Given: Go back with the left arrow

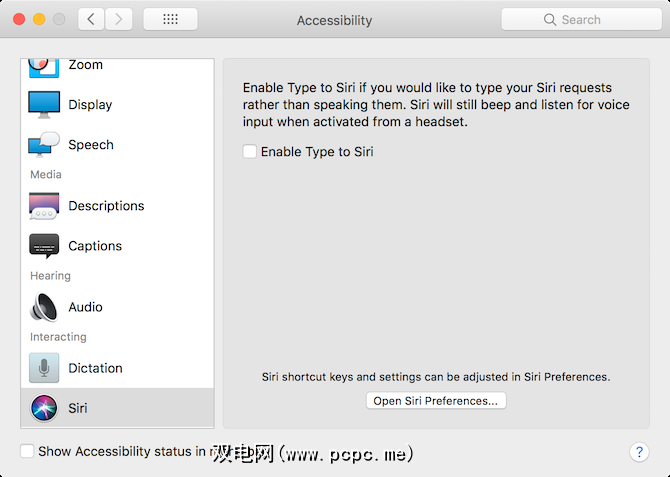Looking at the screenshot, I should click(x=91, y=19).
